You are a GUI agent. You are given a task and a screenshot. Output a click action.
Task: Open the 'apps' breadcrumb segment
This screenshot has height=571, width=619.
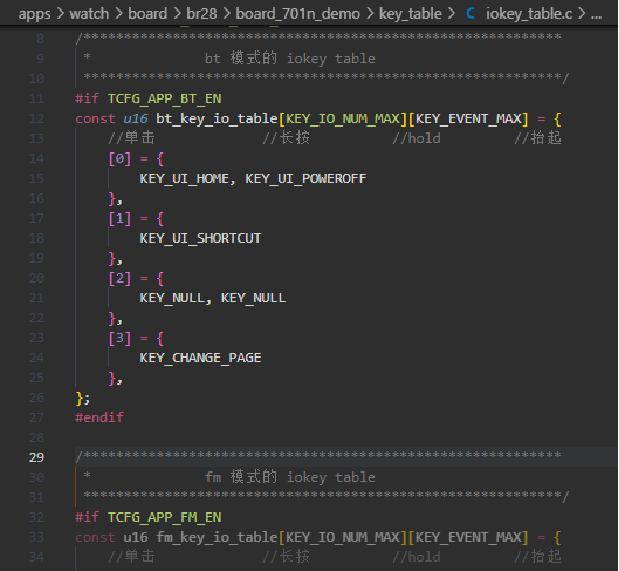[34, 14]
